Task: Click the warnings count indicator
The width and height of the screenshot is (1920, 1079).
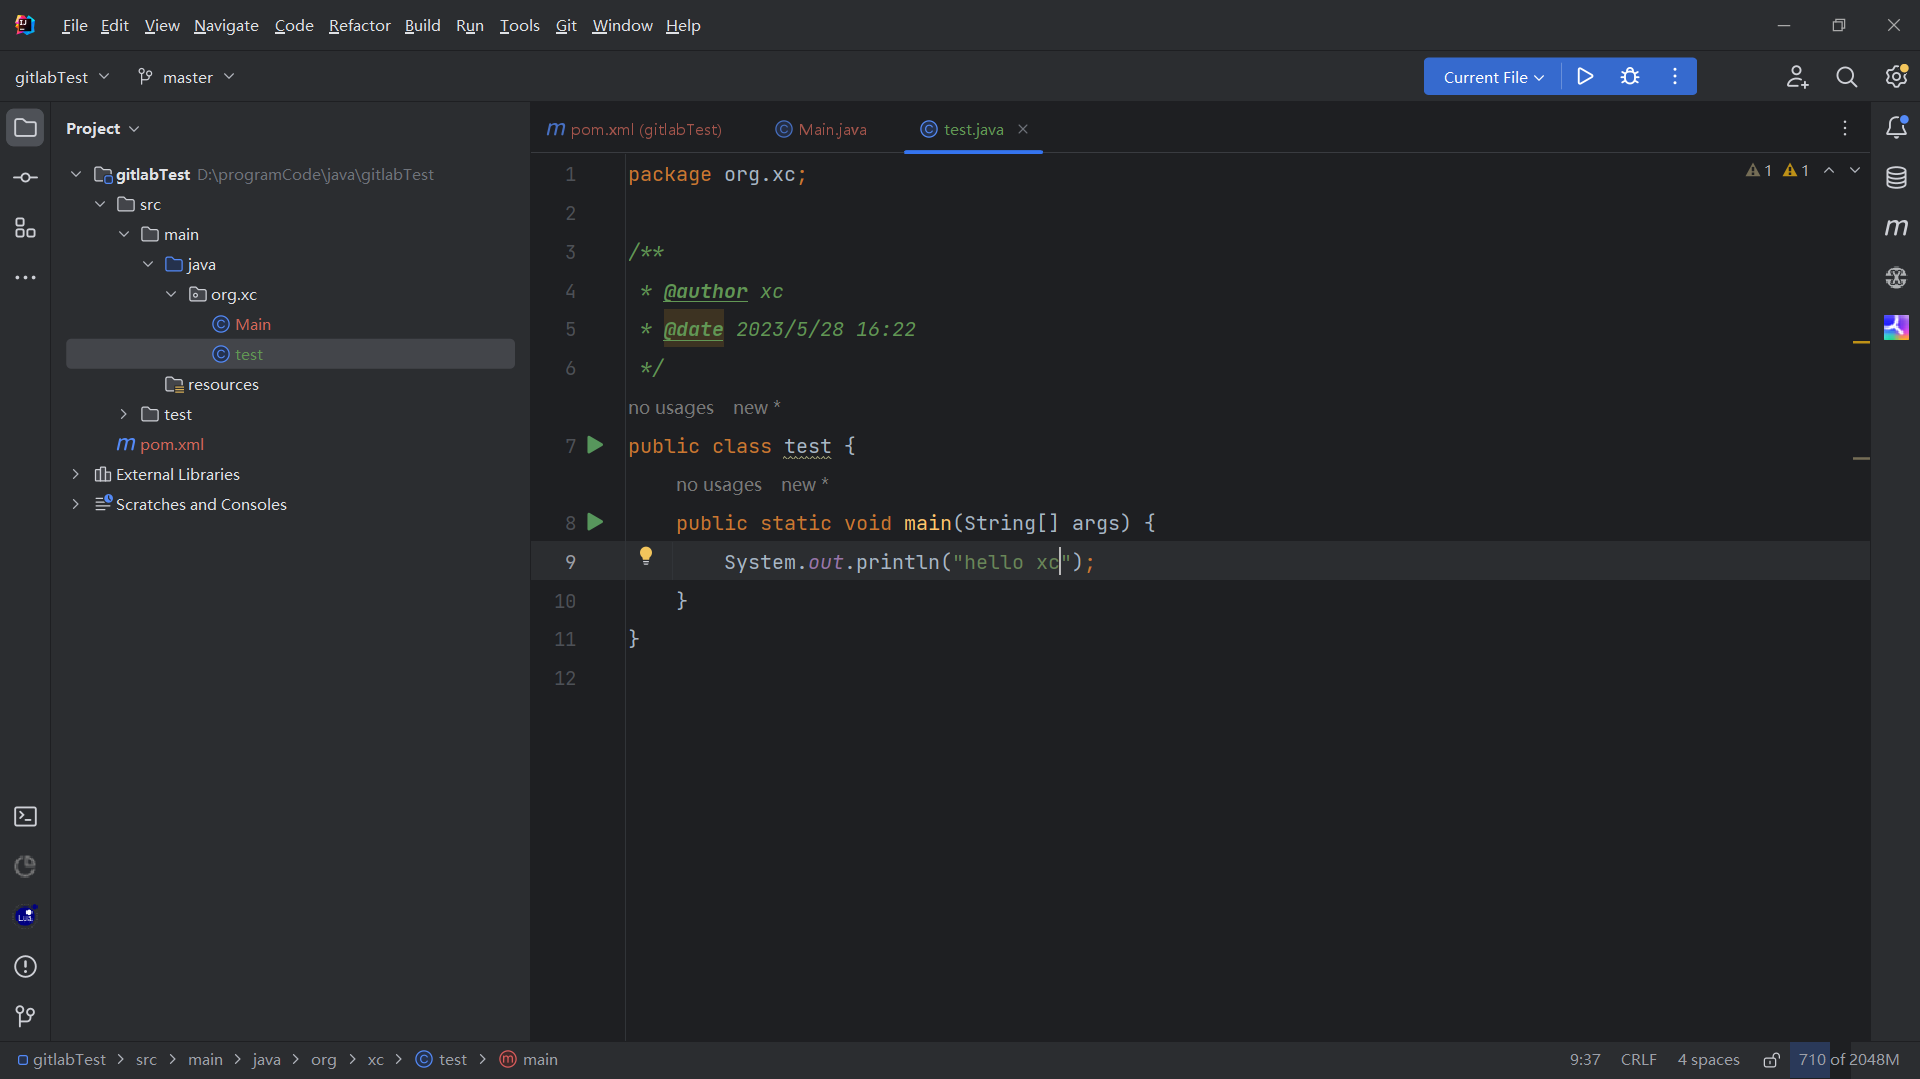Action: [x=1777, y=171]
